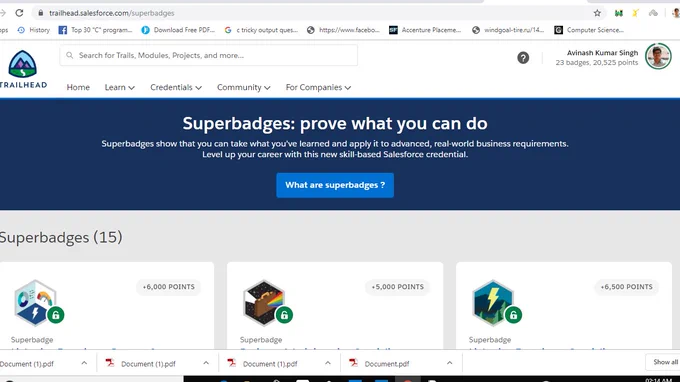
Task: Click the Avinash Kumar Singh name
Action: [x=602, y=52]
